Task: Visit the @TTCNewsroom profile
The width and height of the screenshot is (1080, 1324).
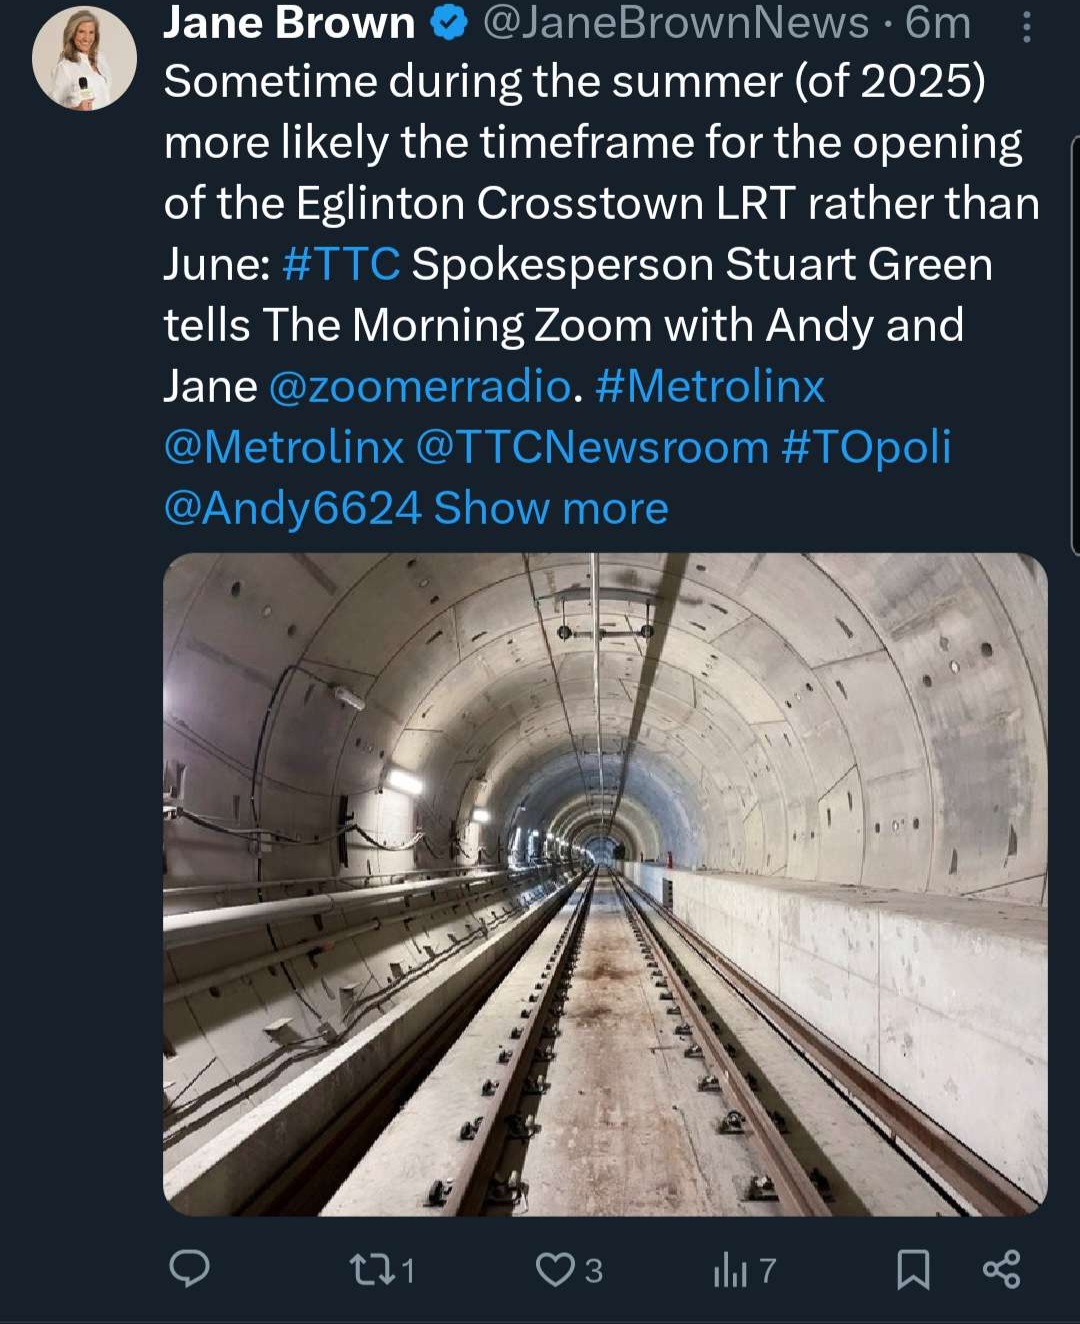Action: 591,447
